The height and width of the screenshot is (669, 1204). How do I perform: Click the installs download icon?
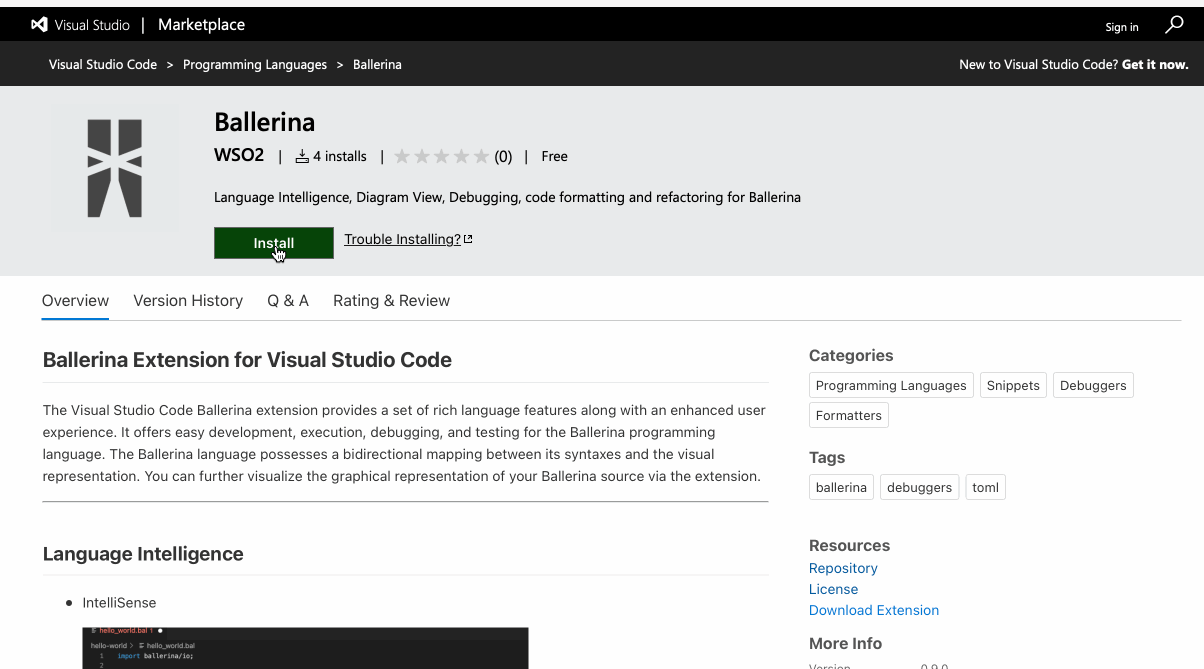302,157
